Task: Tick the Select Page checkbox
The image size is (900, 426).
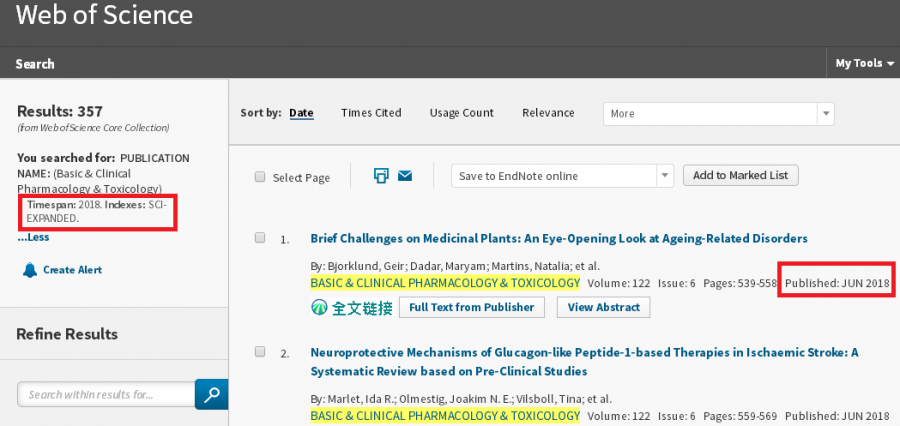Action: 260,177
